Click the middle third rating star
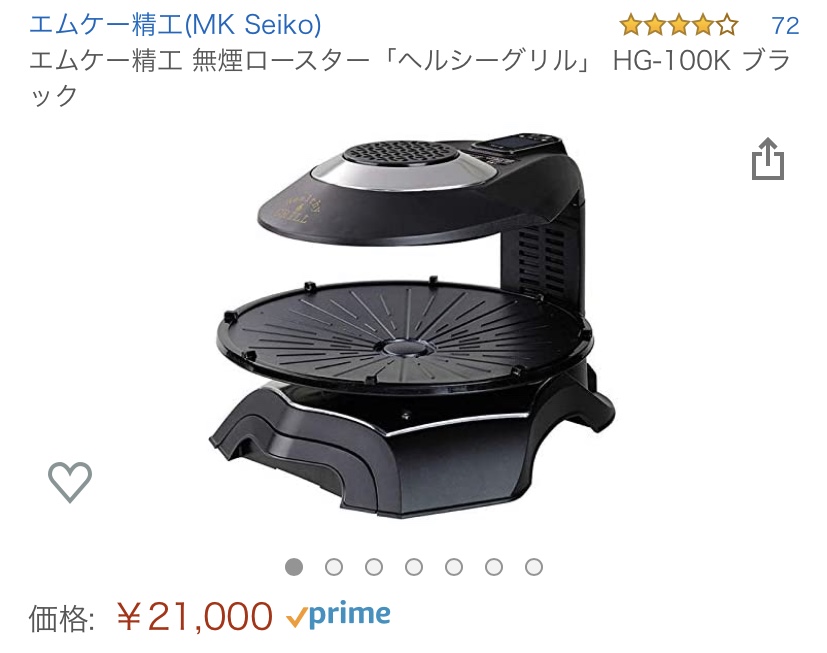827x653 pixels. [679, 25]
